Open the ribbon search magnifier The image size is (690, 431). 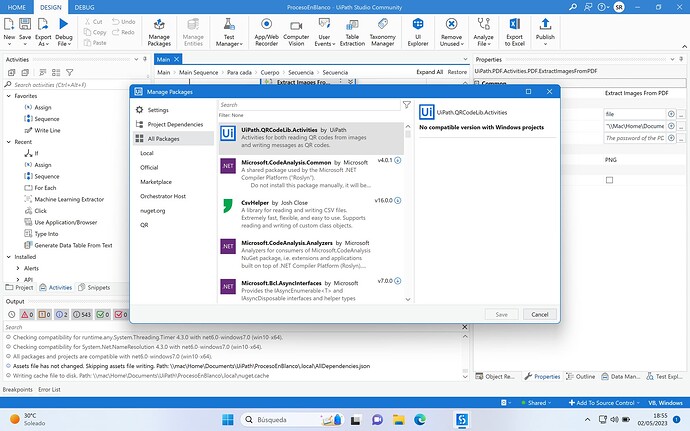tap(573, 7)
